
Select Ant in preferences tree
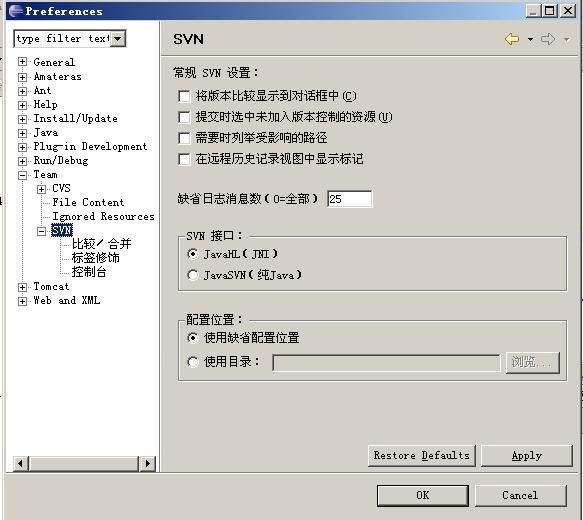point(42,90)
